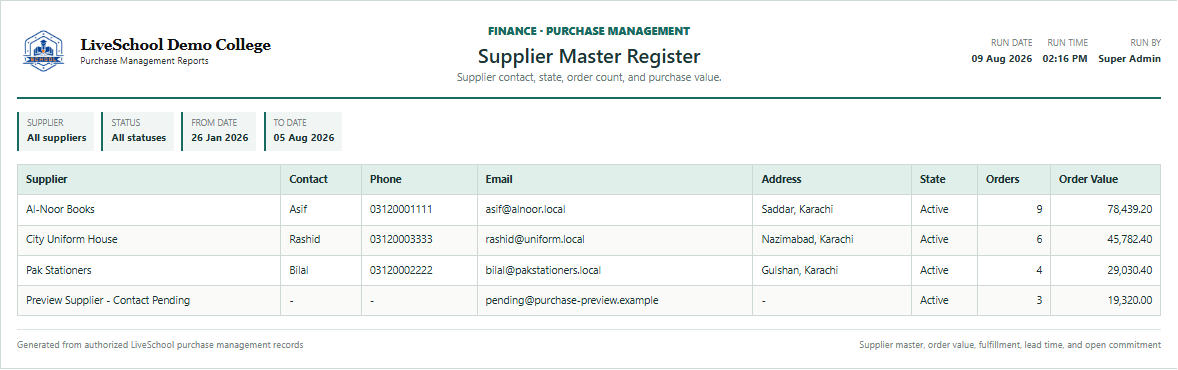The width and height of the screenshot is (1178, 370).
Task: Click address Nazimabad, Karachi
Action: [x=808, y=240]
